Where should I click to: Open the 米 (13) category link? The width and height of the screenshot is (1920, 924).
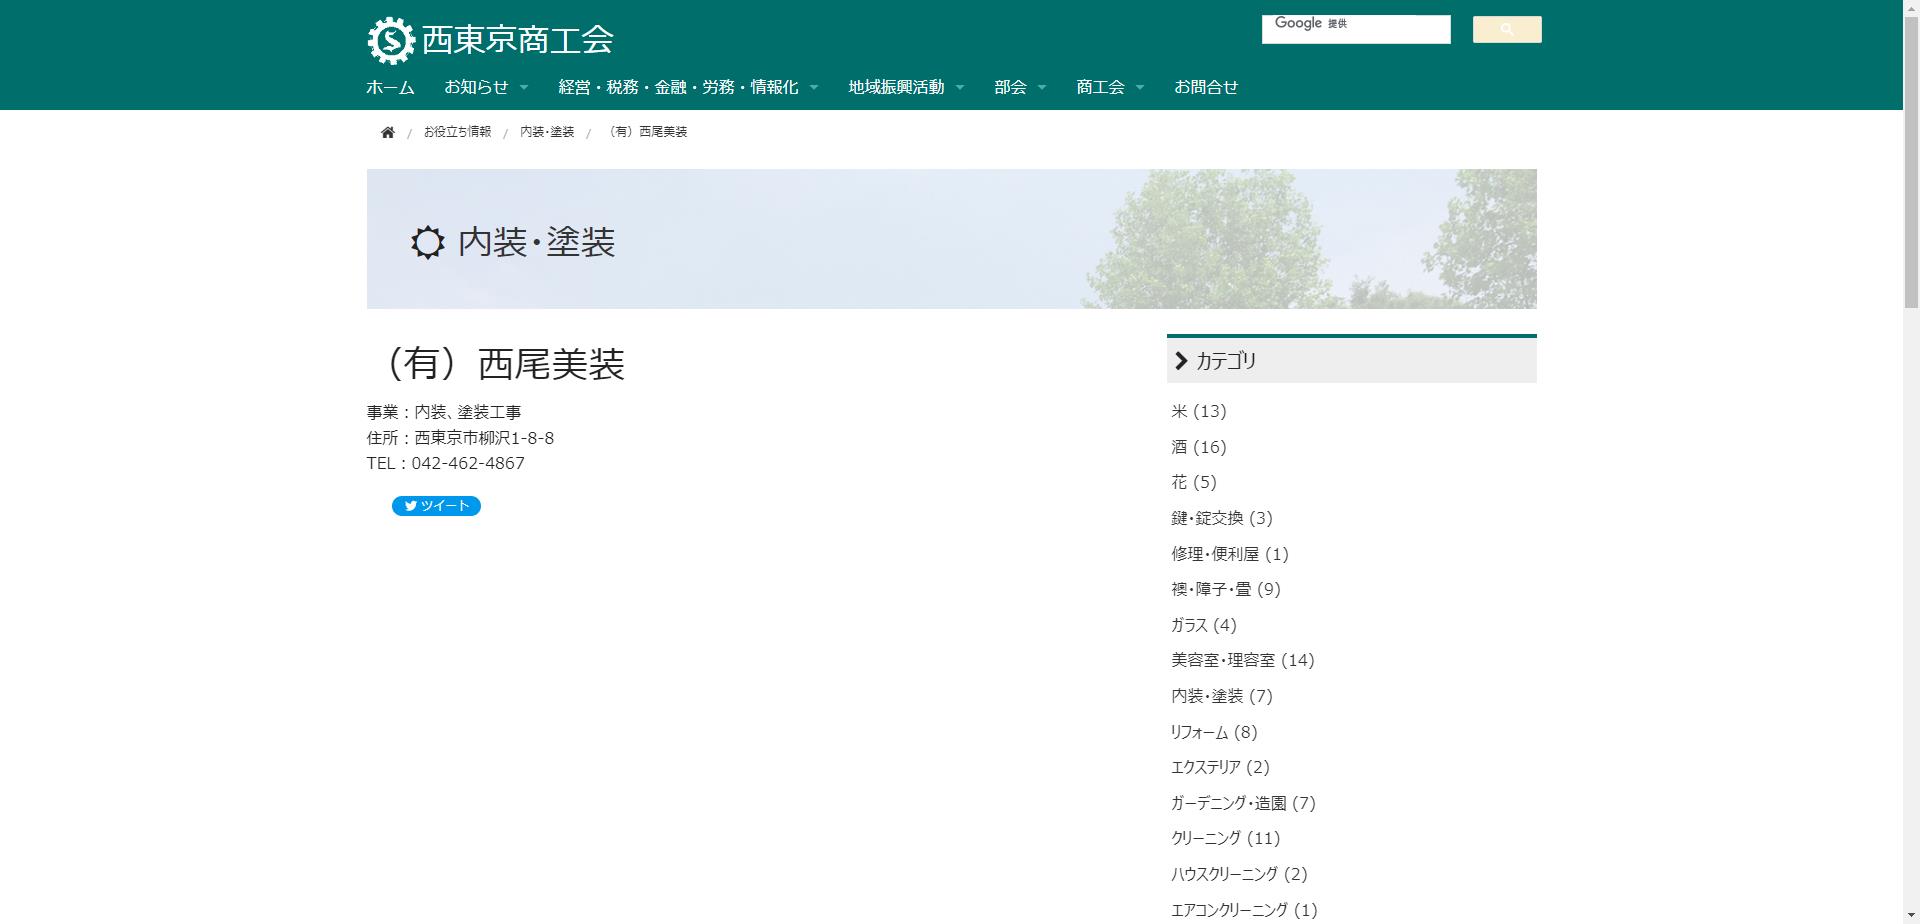pyautogui.click(x=1196, y=411)
